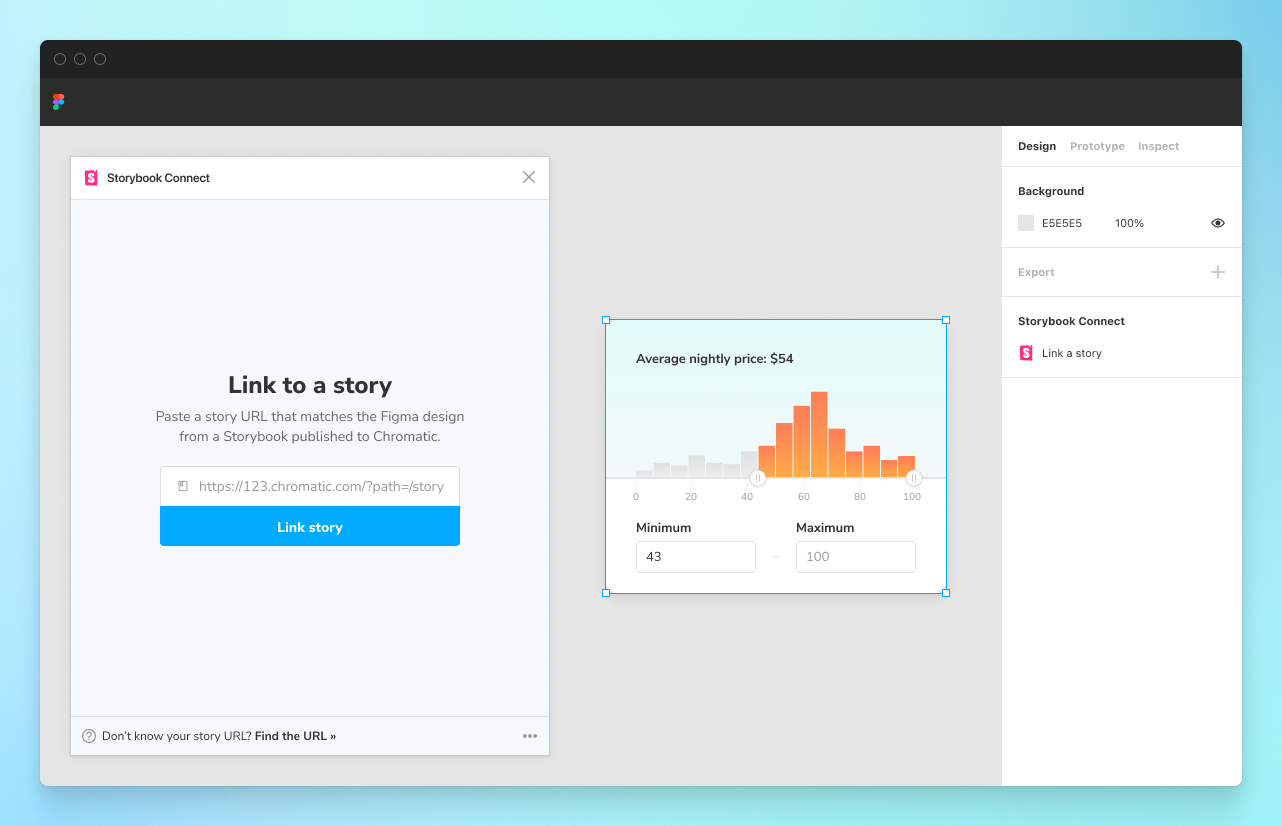Click the Storybook icon beside Link a story
Viewport: 1282px width, 826px height.
point(1026,353)
